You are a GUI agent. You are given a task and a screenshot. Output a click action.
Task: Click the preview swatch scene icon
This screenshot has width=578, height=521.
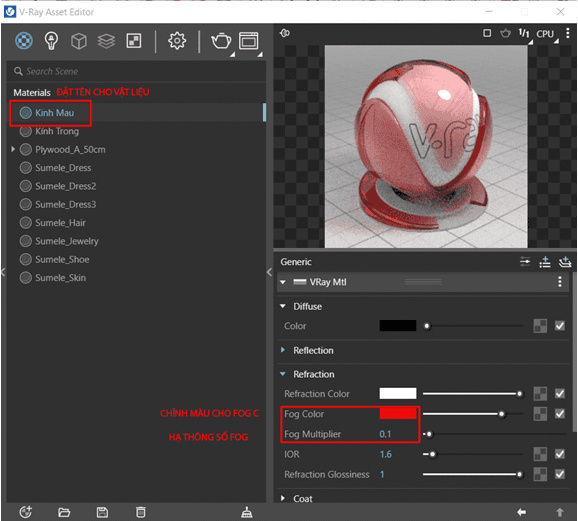pos(285,33)
